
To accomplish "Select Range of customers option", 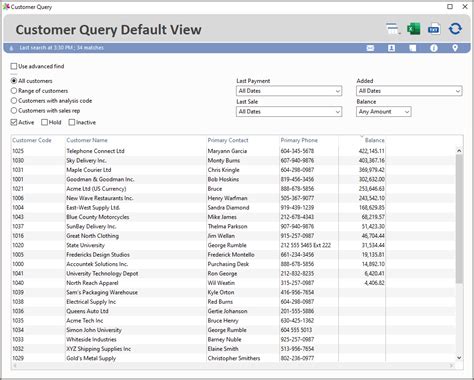I will coord(14,91).
